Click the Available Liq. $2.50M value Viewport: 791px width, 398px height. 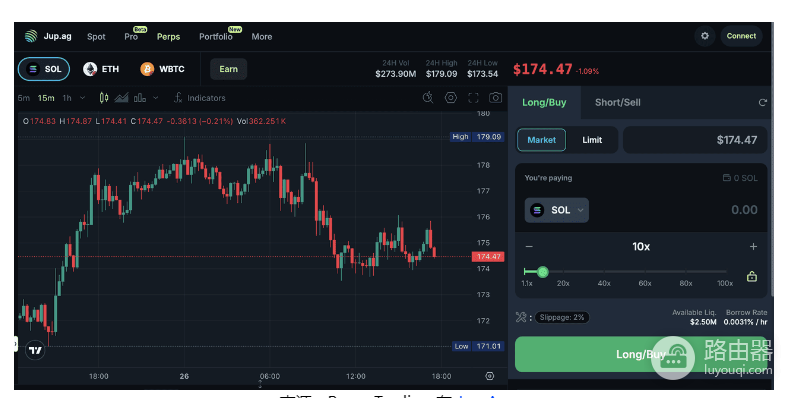(703, 322)
